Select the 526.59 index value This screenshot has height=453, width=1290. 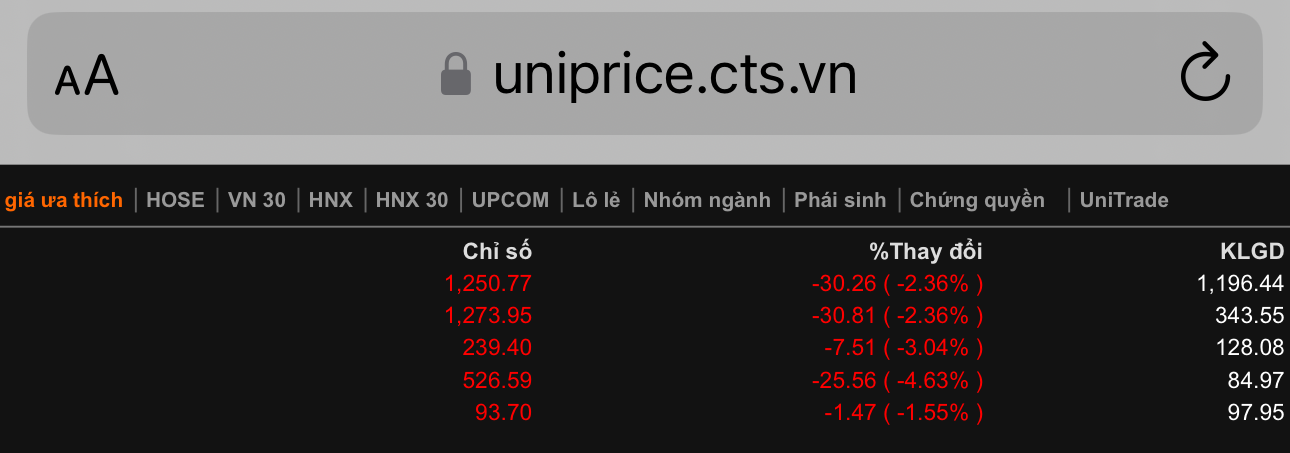click(497, 380)
